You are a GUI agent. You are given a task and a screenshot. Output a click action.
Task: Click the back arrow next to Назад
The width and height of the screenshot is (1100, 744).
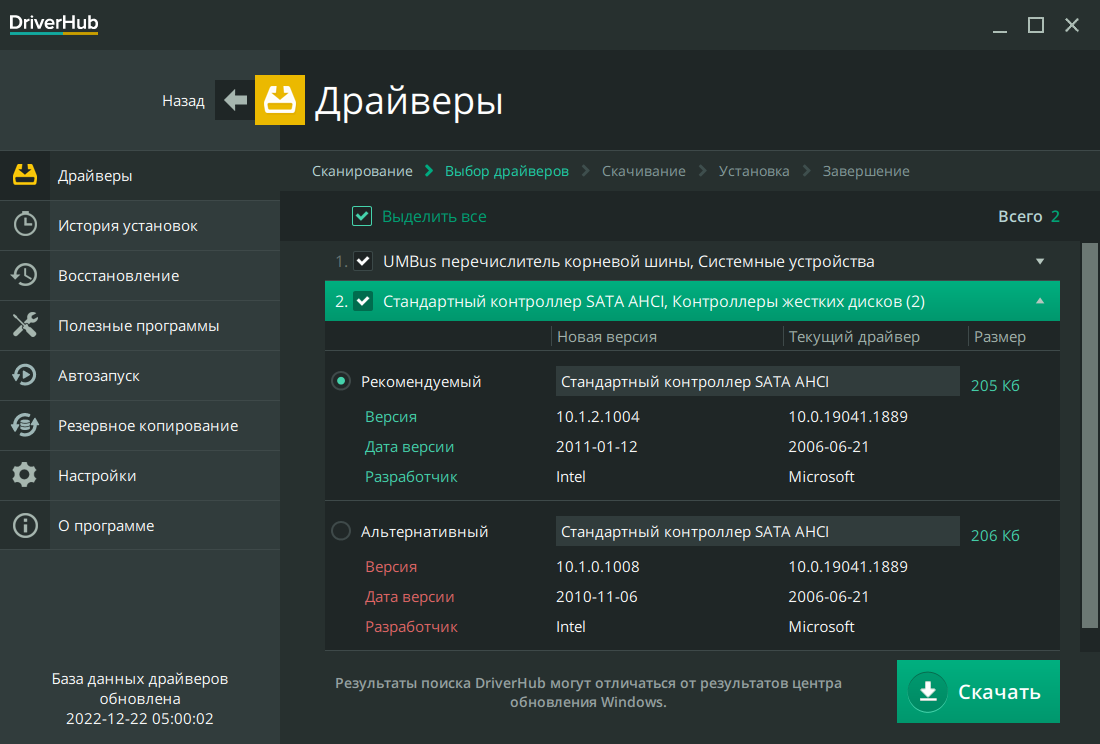[235, 100]
